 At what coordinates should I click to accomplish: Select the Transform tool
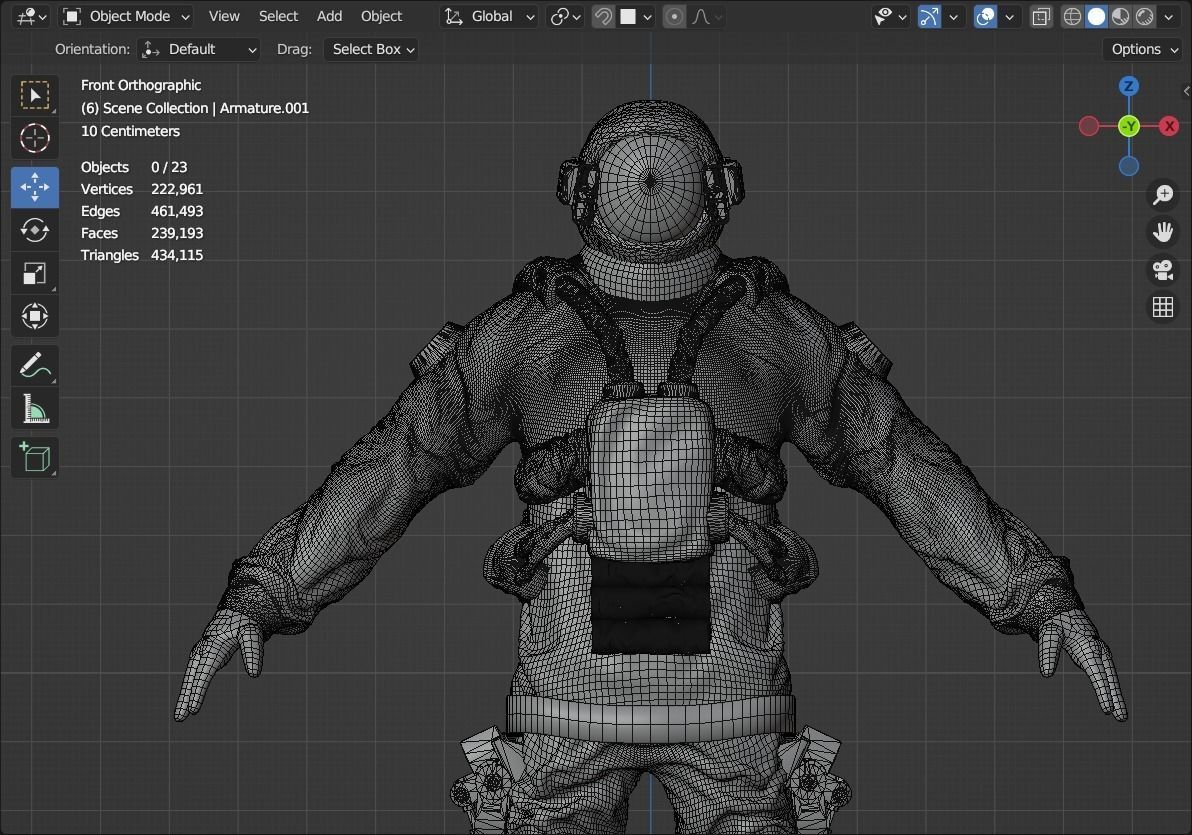point(35,316)
